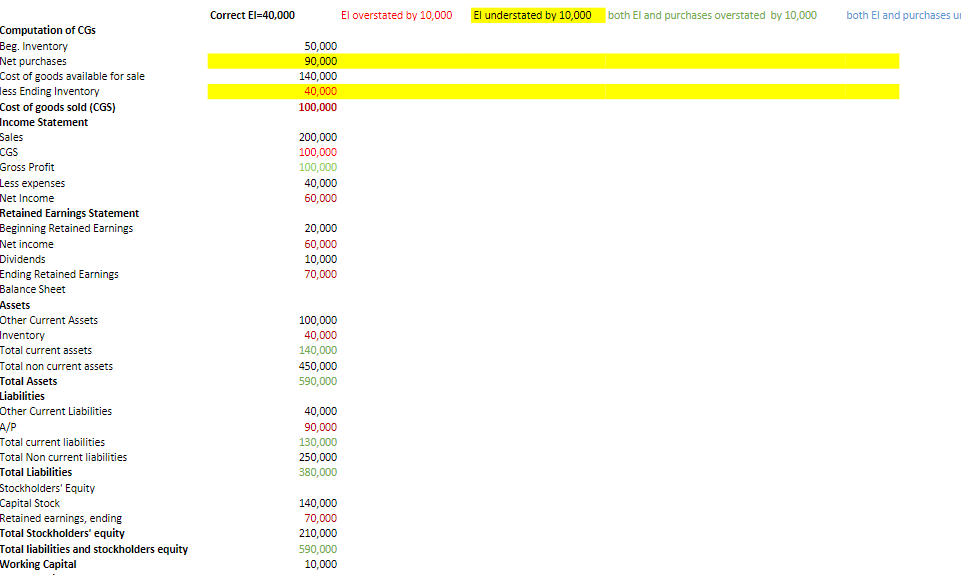The width and height of the screenshot is (964, 575).
Task: Select the Total Stockholders' equity value 210,000
Action: (x=318, y=533)
